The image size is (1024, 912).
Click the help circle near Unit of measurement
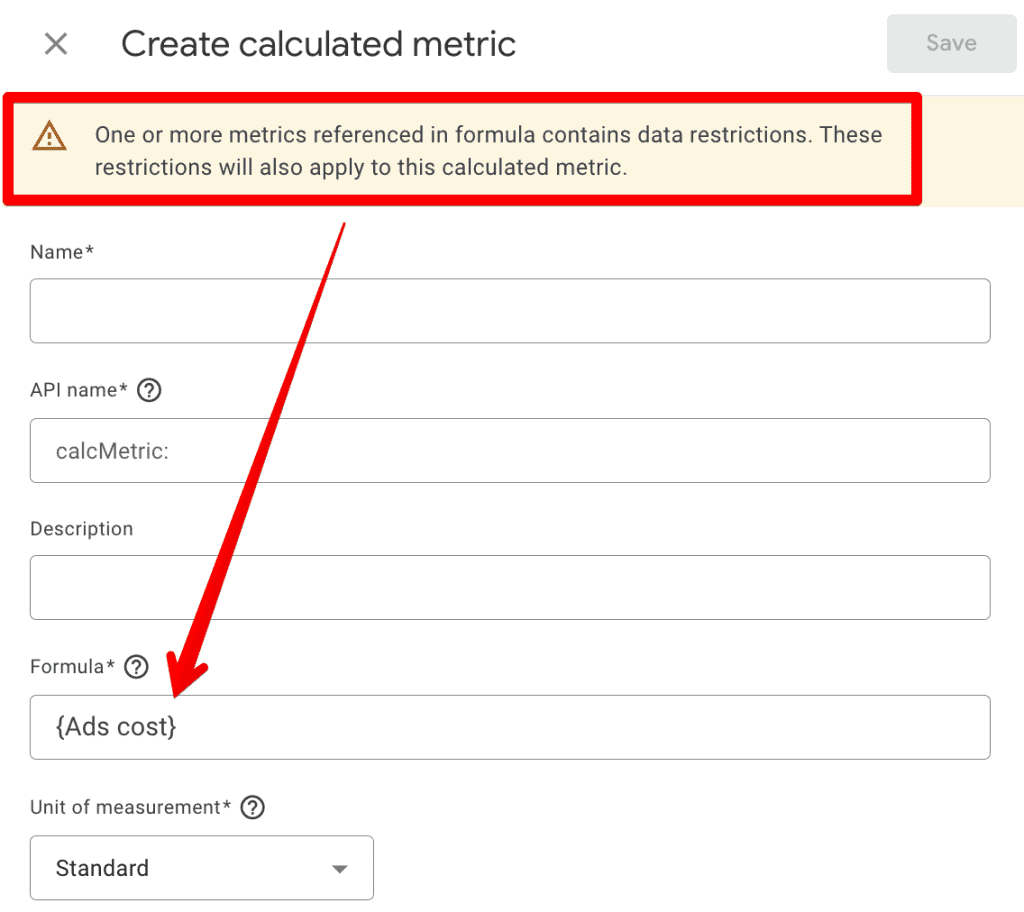(x=252, y=808)
